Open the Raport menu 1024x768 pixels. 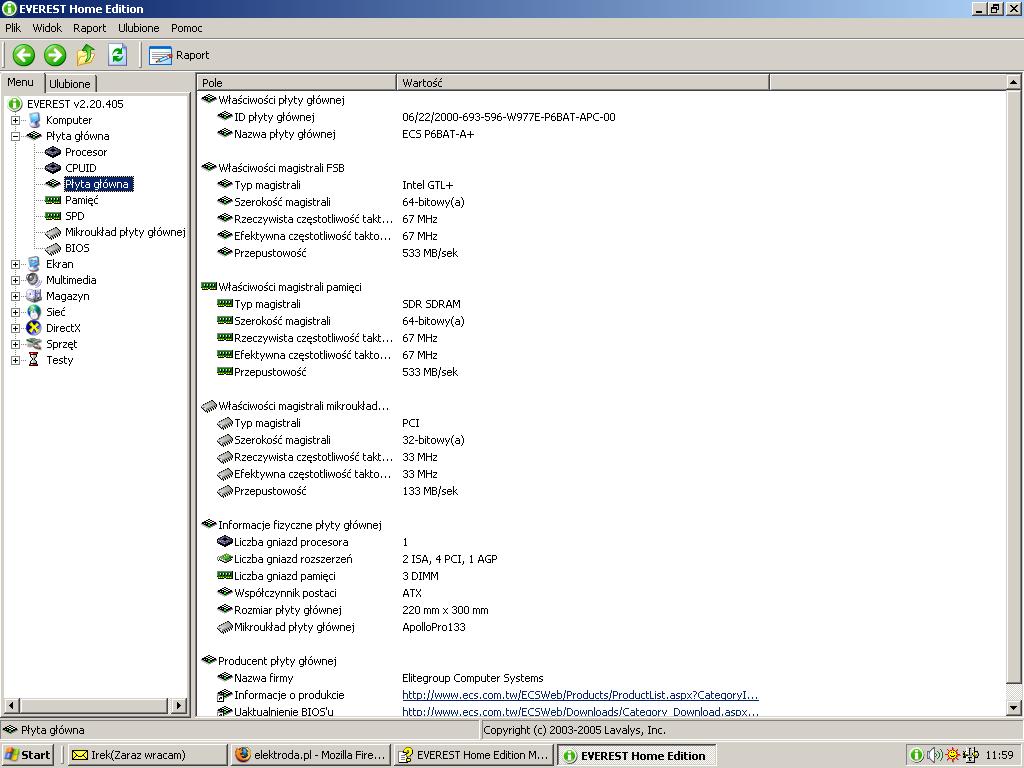click(x=89, y=28)
